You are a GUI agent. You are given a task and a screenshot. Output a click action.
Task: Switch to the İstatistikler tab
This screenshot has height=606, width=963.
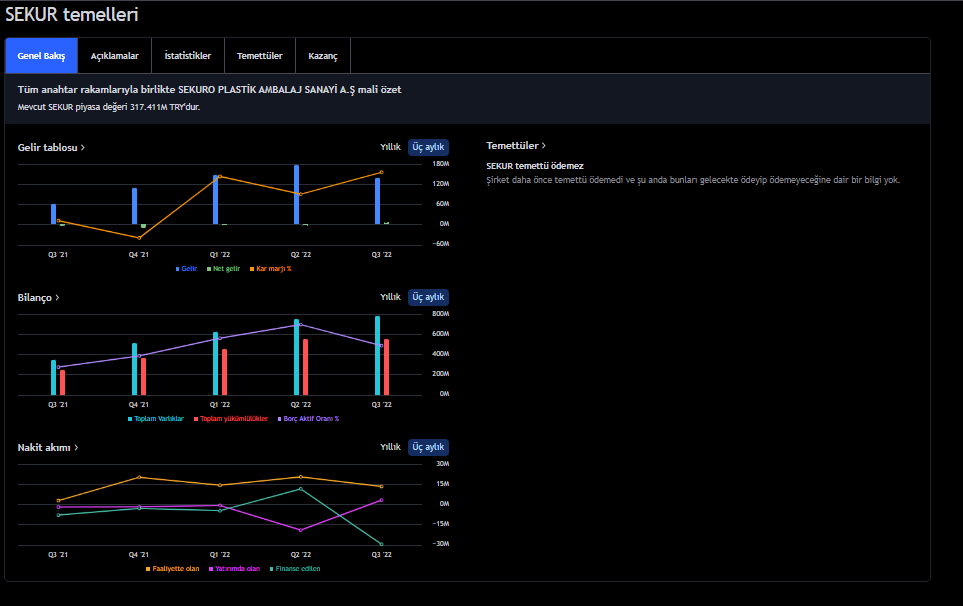[x=188, y=56]
